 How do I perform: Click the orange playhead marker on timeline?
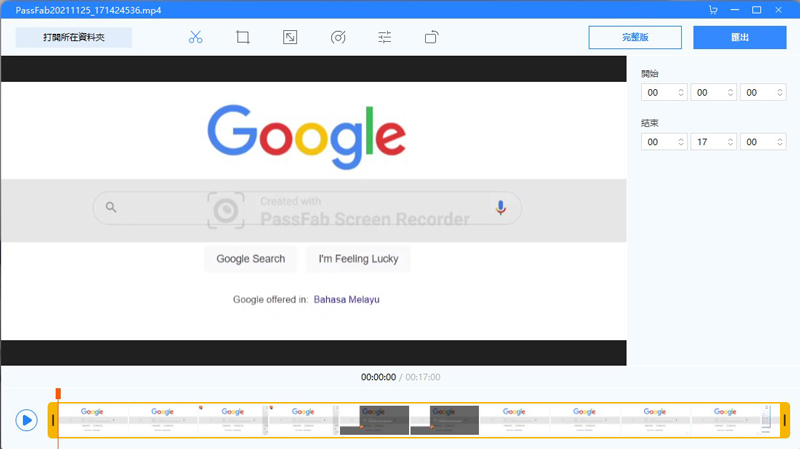click(58, 393)
